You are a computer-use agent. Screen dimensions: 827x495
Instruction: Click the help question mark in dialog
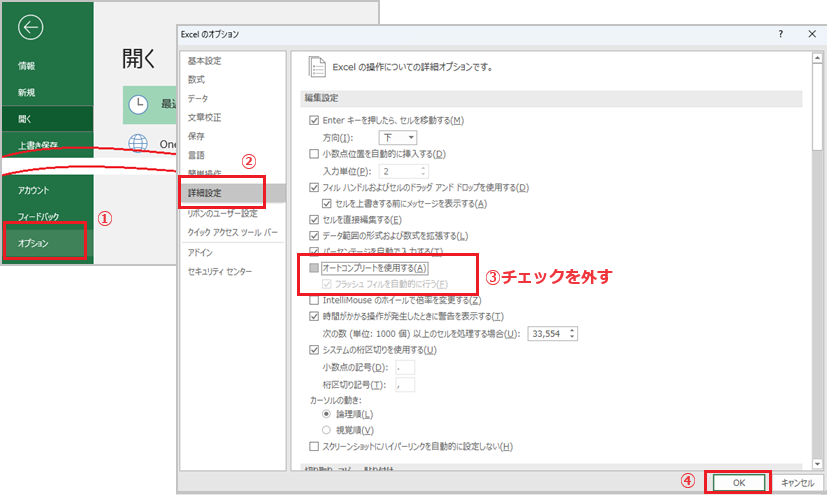click(781, 34)
